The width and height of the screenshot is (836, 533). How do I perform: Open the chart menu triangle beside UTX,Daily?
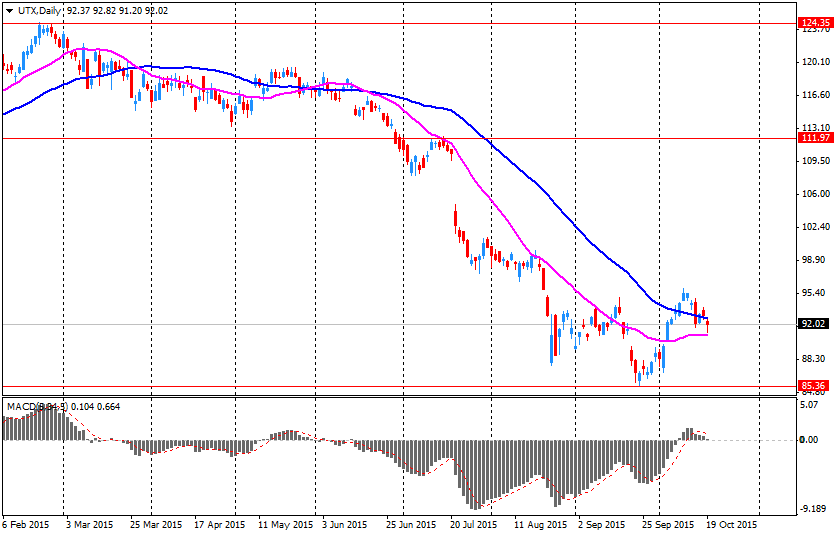click(10, 11)
